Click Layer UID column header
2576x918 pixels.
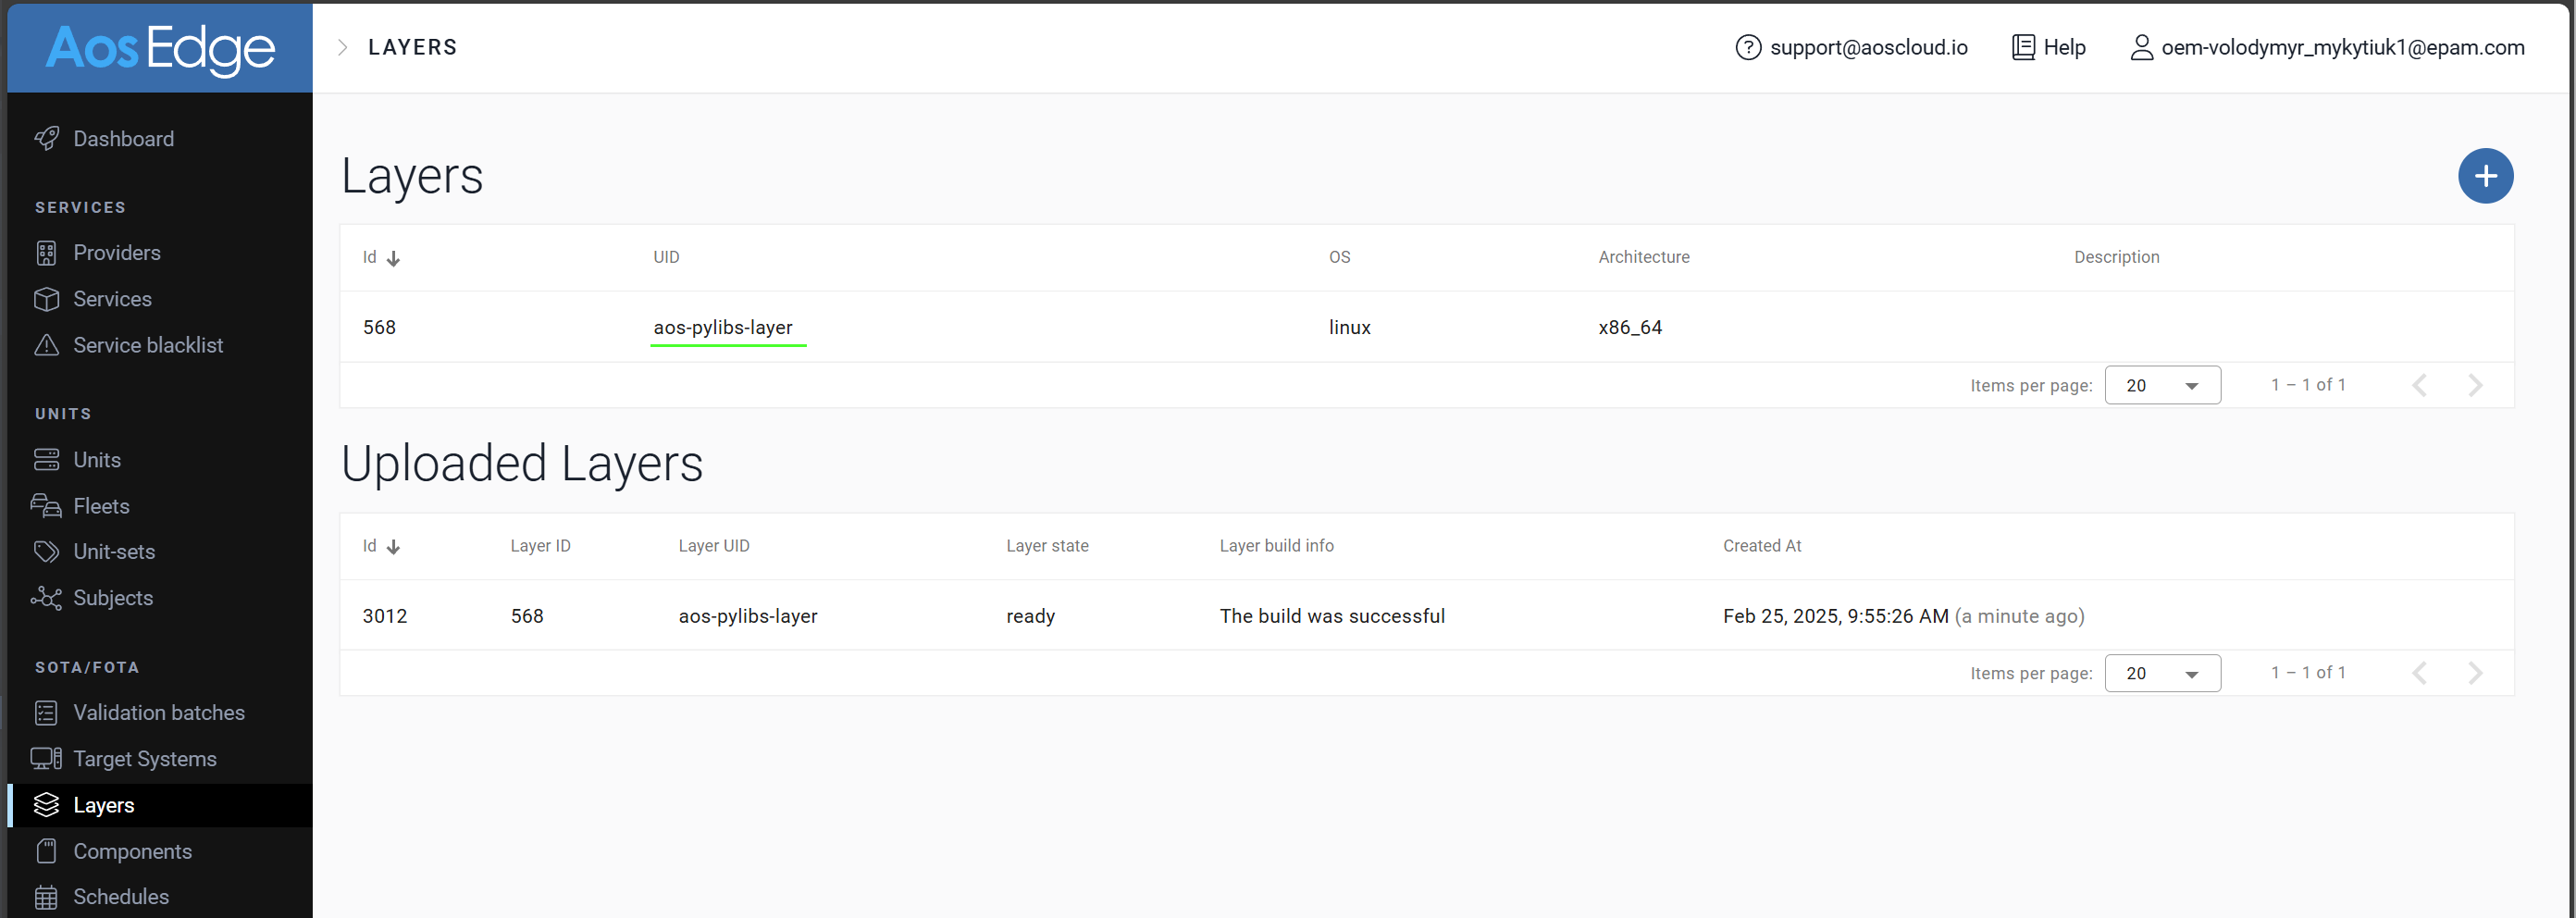pos(713,546)
